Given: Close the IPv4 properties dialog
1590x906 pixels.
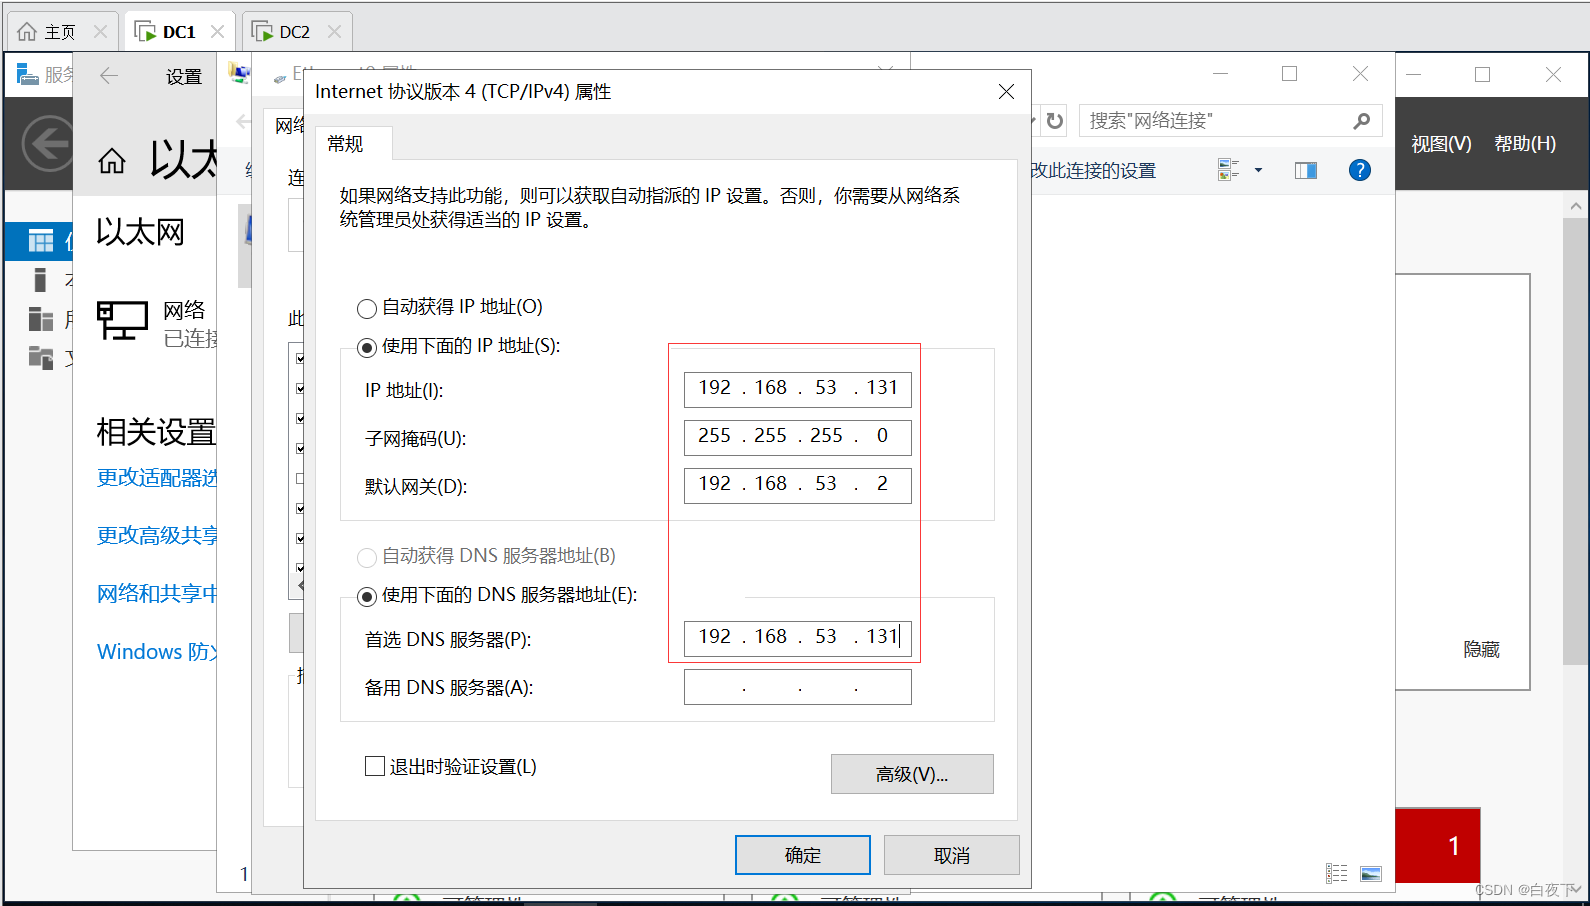Looking at the screenshot, I should click(1006, 92).
